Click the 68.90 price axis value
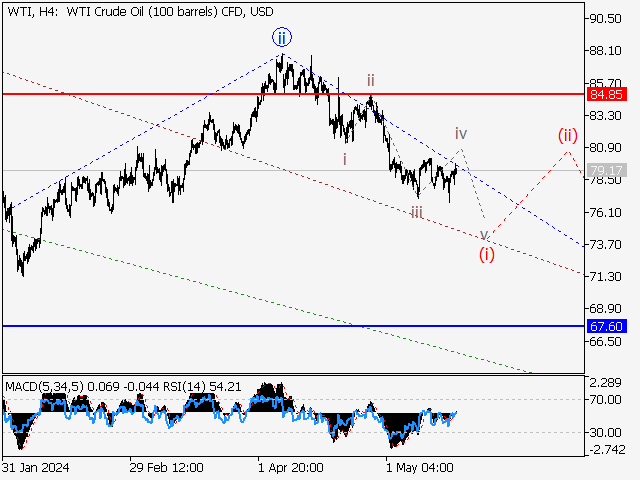640x480 pixels. pos(606,309)
